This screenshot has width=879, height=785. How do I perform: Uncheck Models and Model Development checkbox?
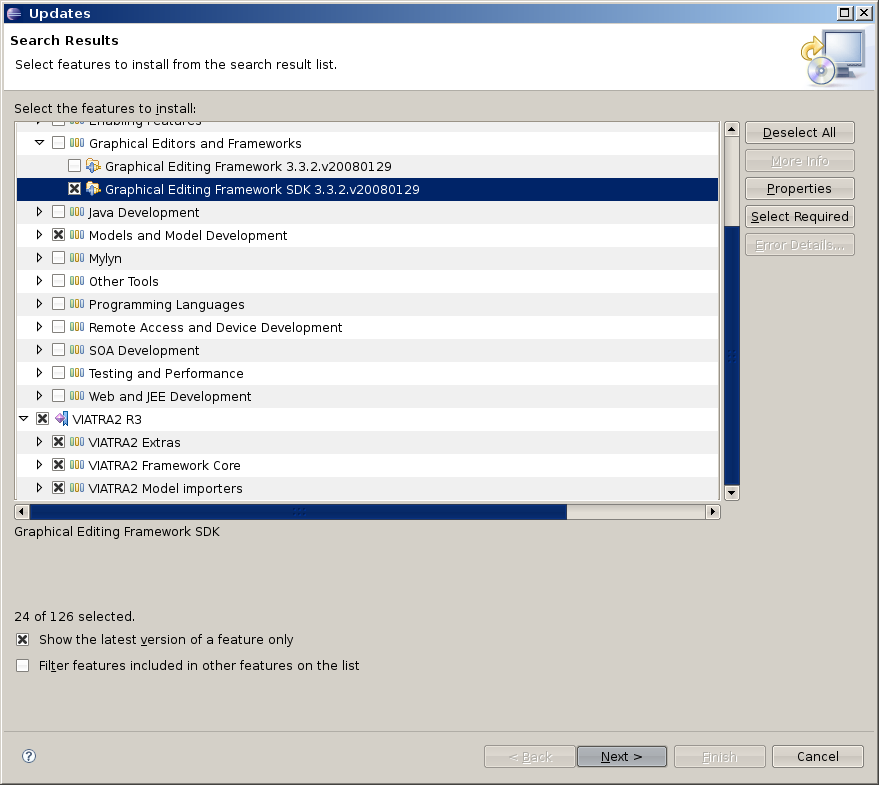58,235
